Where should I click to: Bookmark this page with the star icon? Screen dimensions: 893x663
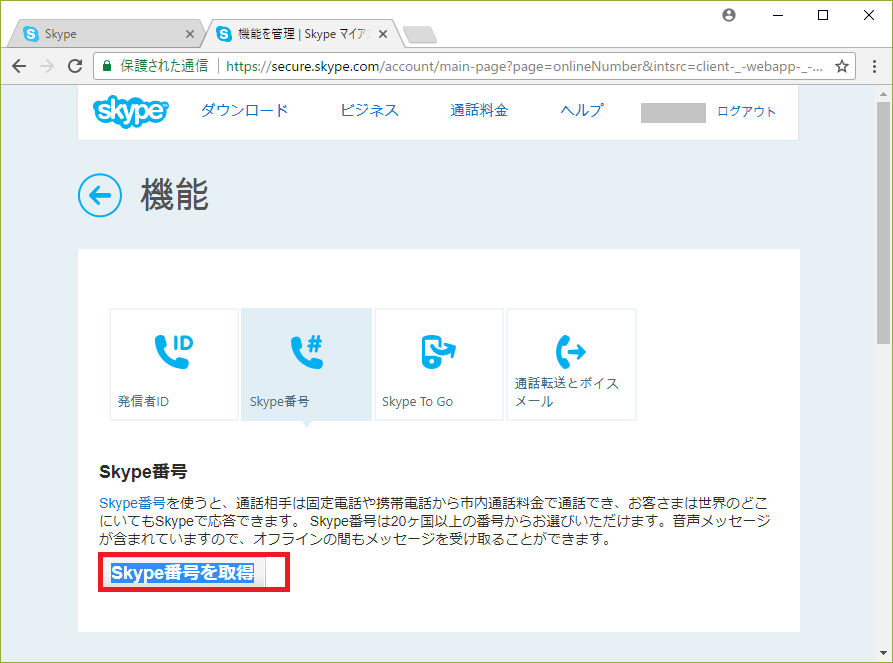click(842, 66)
